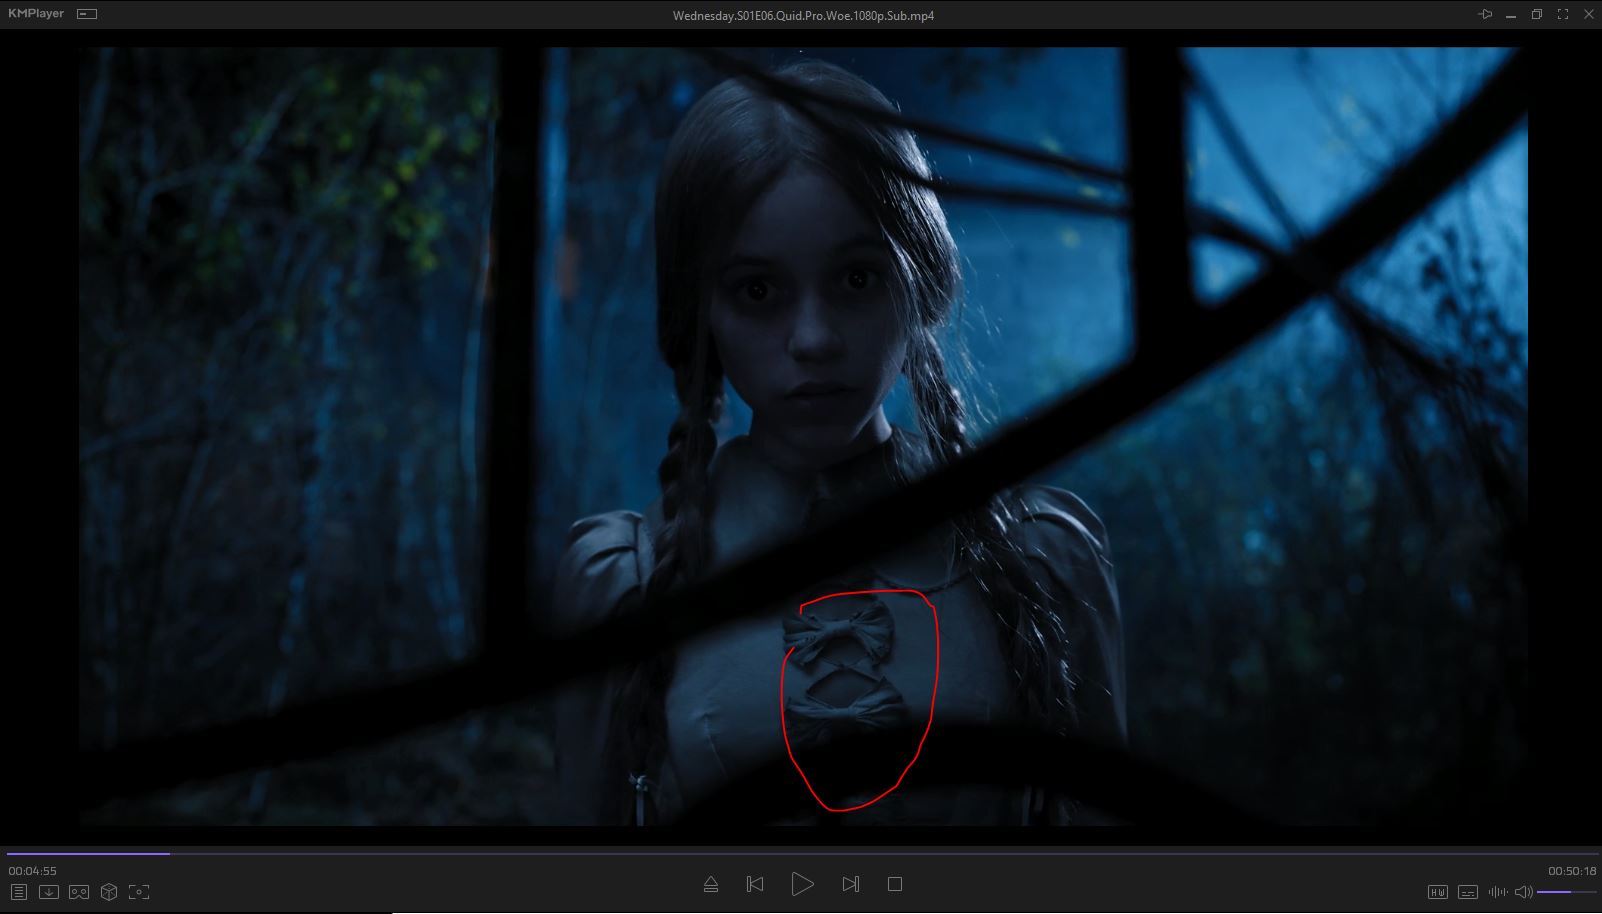
Task: Enter fullscreen from the title bar
Action: [x=1562, y=15]
